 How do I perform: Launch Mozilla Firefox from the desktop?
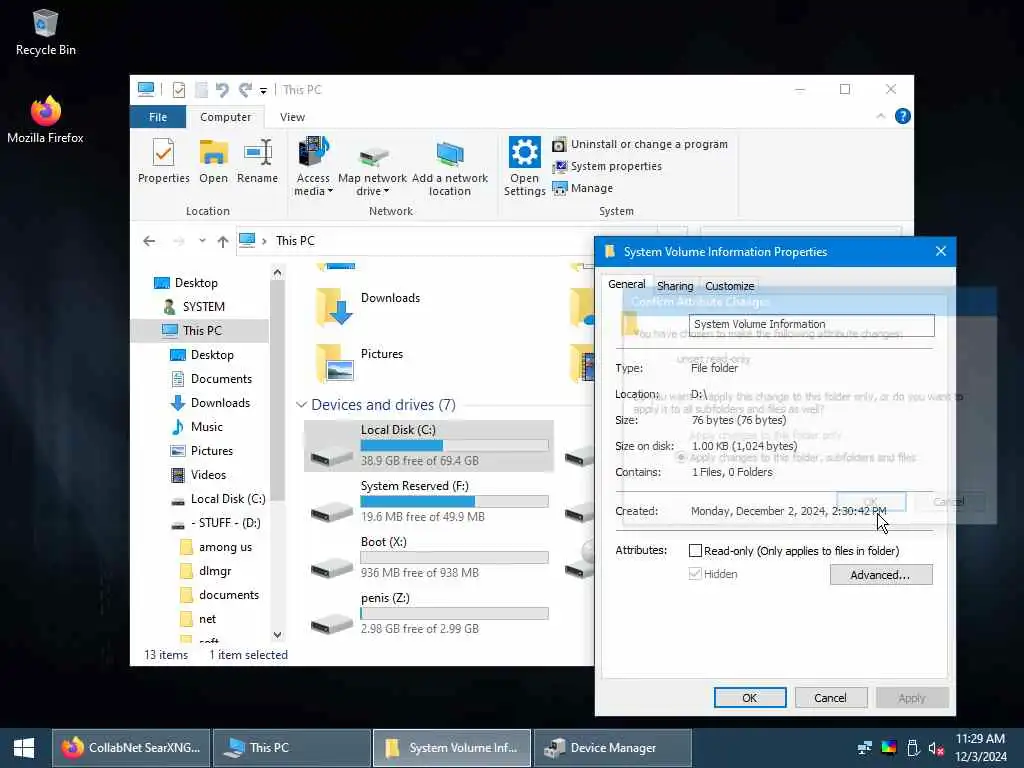point(45,120)
